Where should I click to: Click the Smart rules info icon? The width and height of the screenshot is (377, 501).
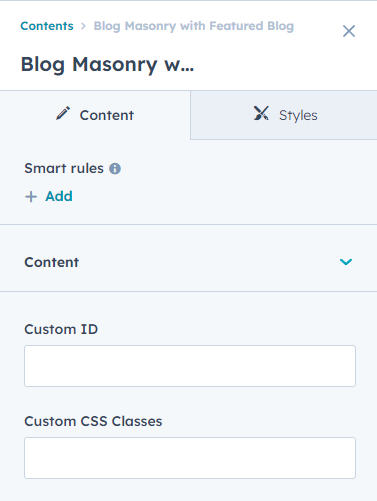click(115, 169)
